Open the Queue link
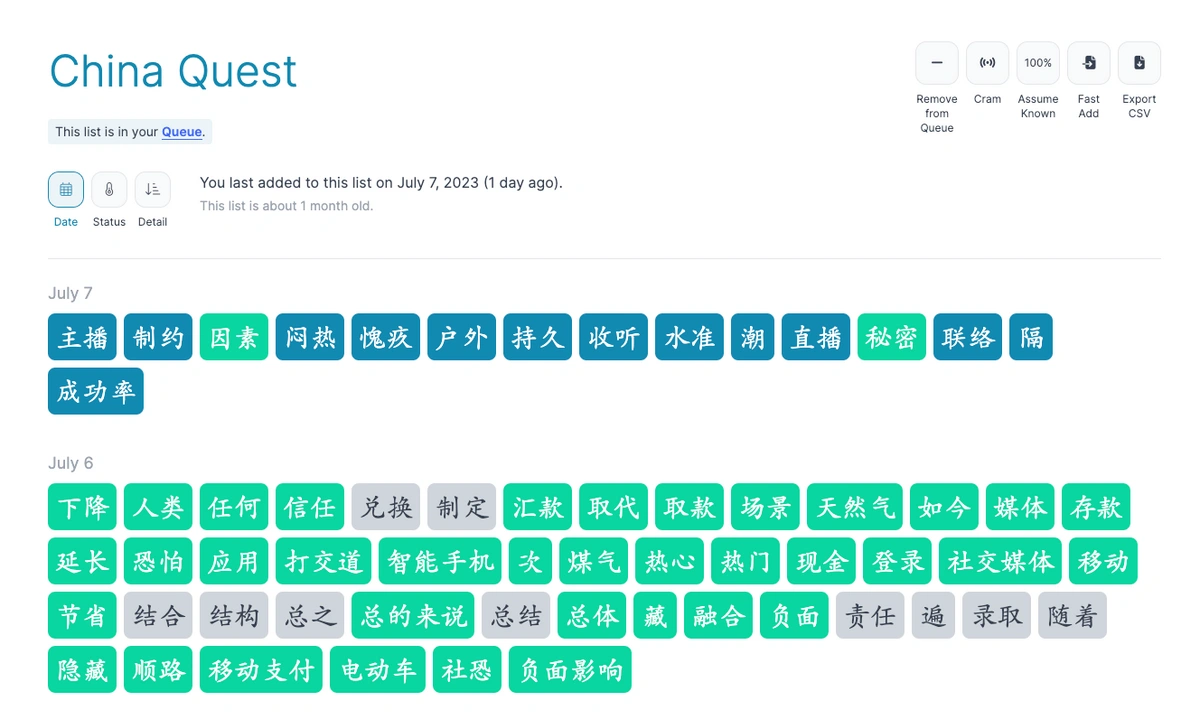Image resolution: width=1200 pixels, height=727 pixels. [182, 132]
